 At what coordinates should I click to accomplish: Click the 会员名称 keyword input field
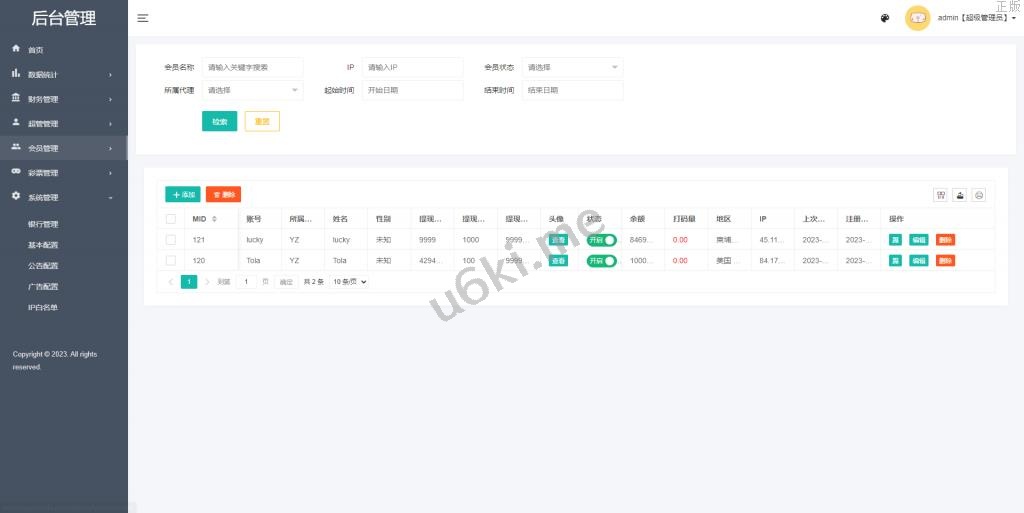coord(252,67)
